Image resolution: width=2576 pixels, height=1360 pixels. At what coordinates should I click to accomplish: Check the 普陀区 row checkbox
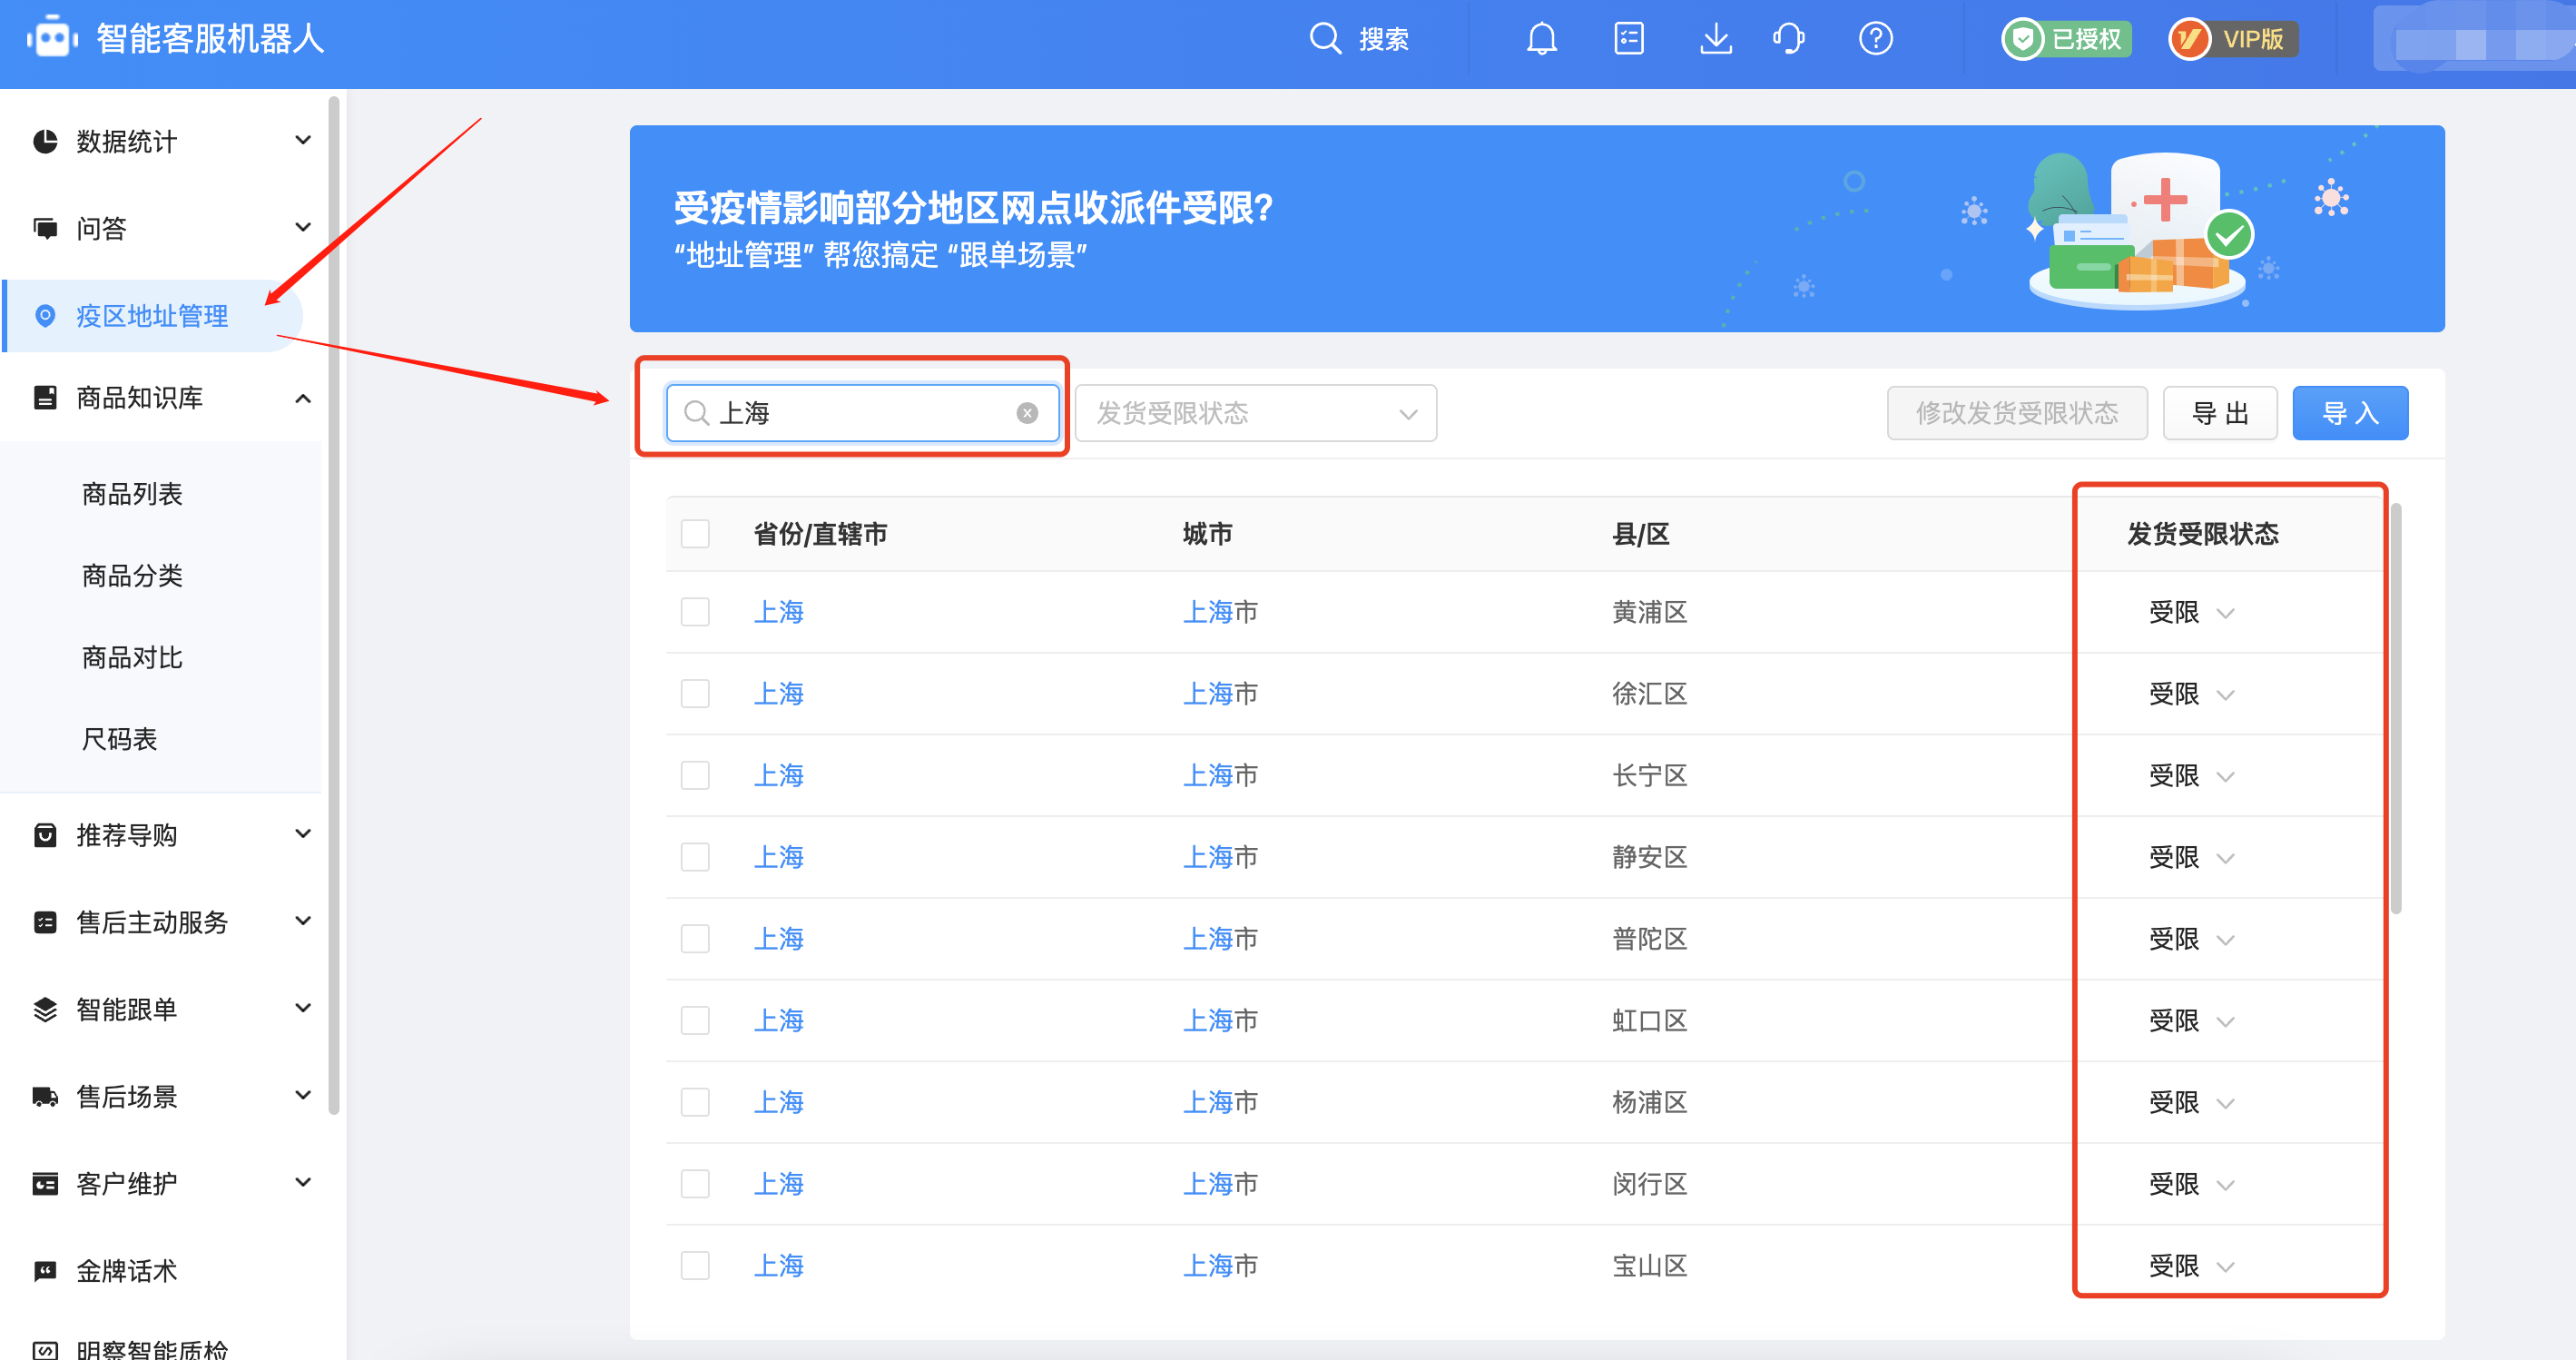pyautogui.click(x=695, y=938)
